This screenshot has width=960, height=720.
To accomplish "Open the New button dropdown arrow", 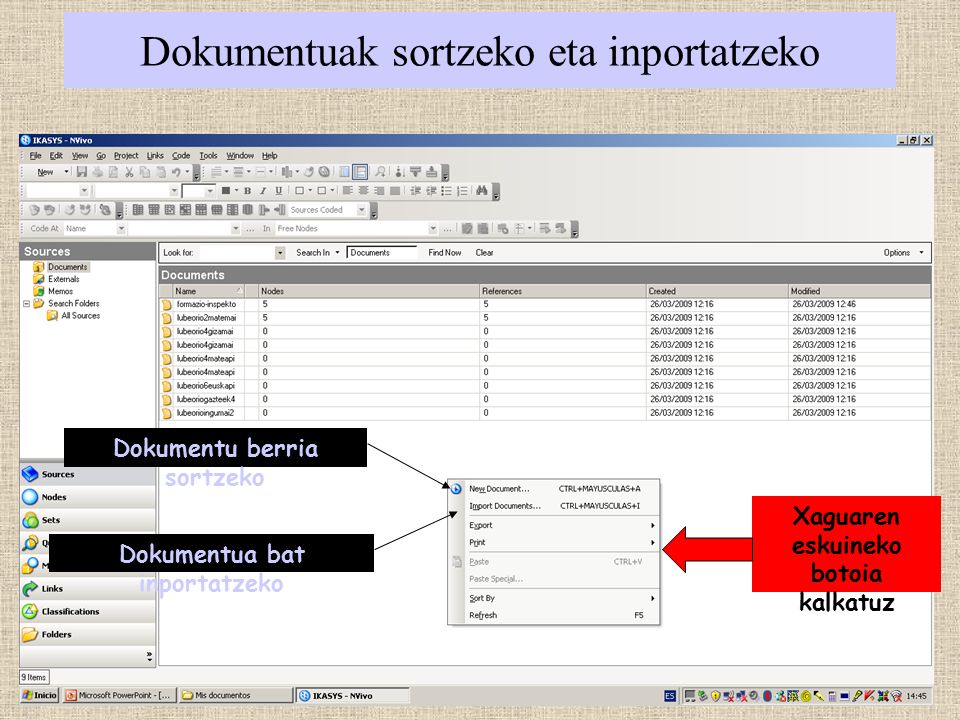I will (66, 172).
